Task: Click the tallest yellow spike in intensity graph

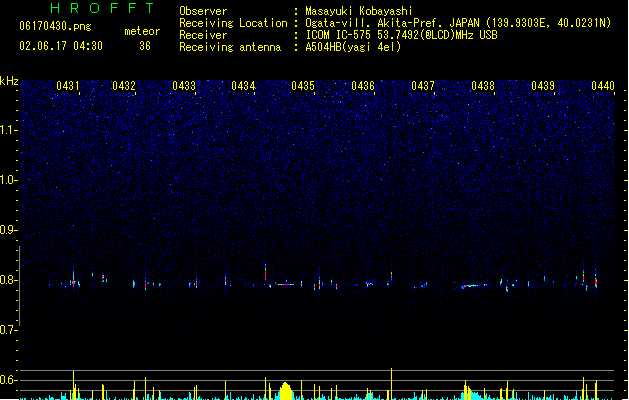Action: pyautogui.click(x=391, y=384)
